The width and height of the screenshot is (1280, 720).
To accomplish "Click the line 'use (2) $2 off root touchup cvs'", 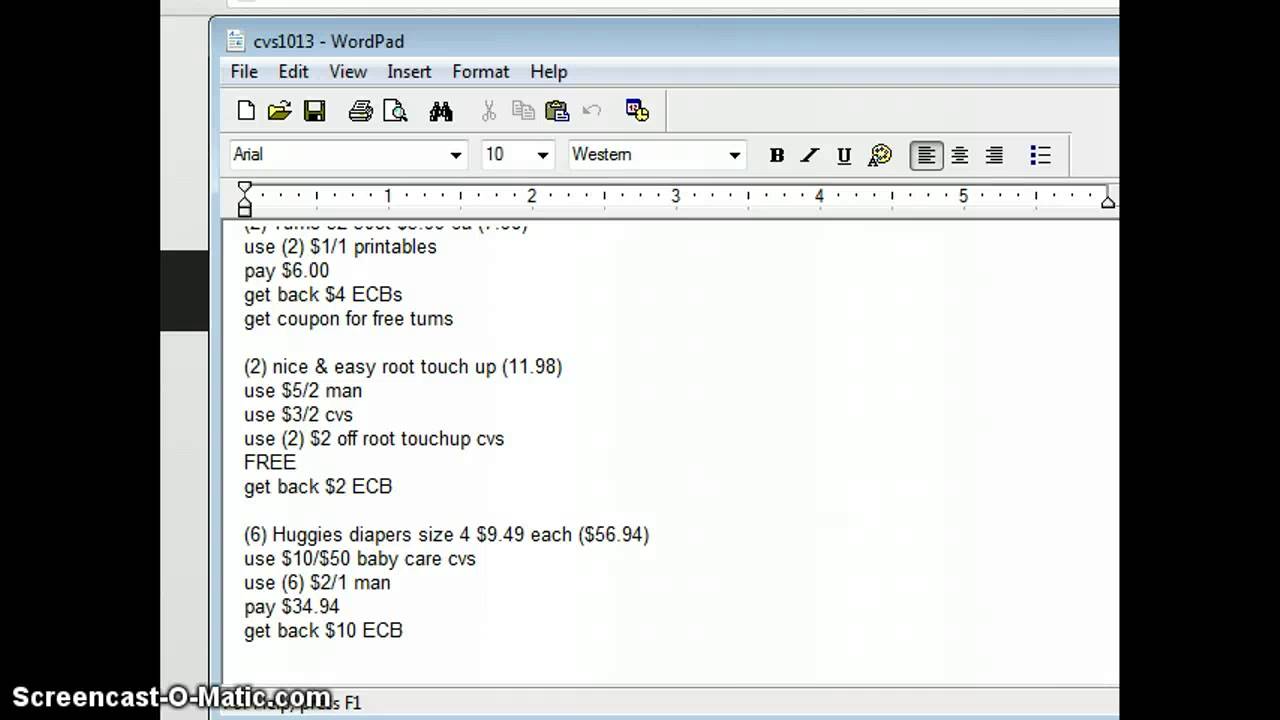I will (374, 439).
